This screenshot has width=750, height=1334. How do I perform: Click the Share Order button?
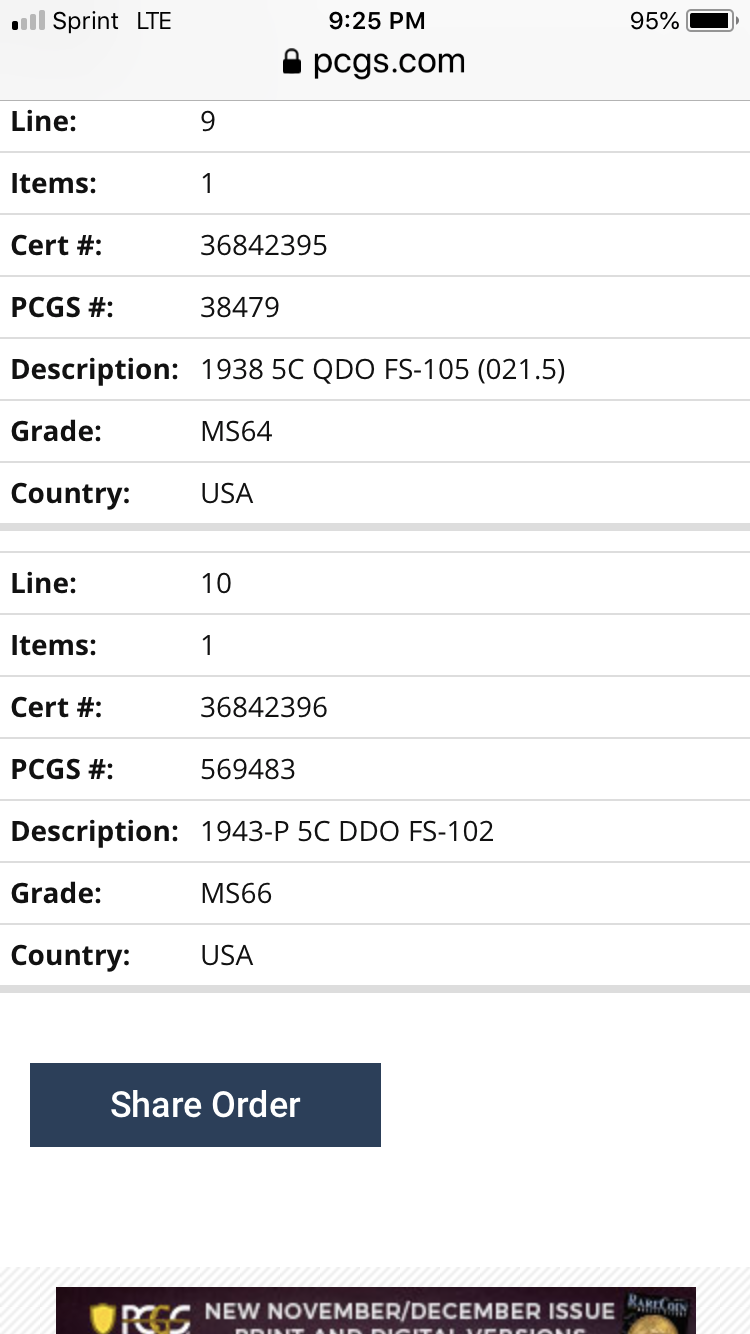coord(205,1104)
